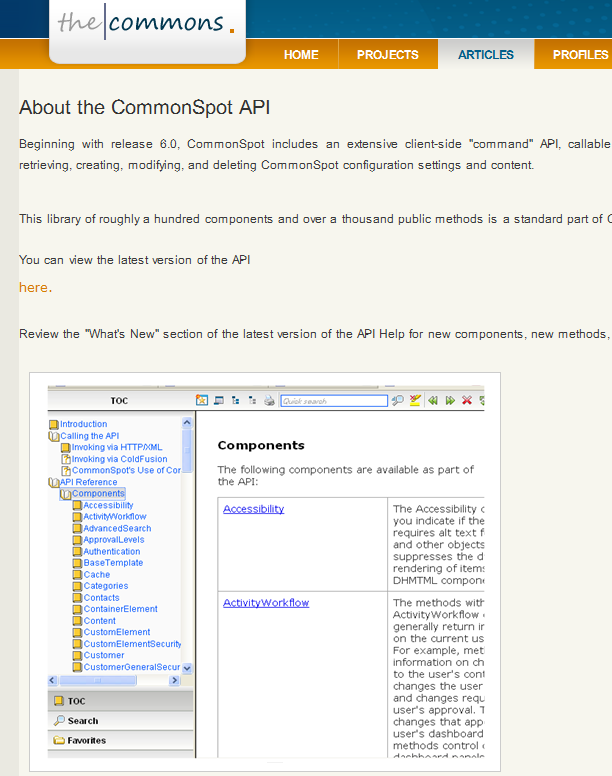Click the Cache book icon in tree

[x=77, y=575]
